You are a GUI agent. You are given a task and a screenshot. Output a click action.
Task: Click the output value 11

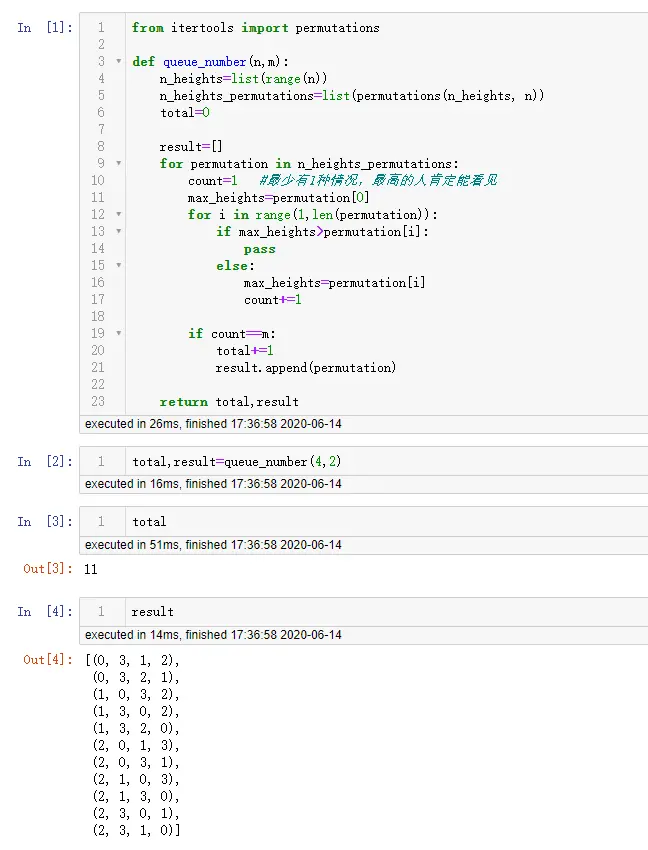(x=91, y=569)
